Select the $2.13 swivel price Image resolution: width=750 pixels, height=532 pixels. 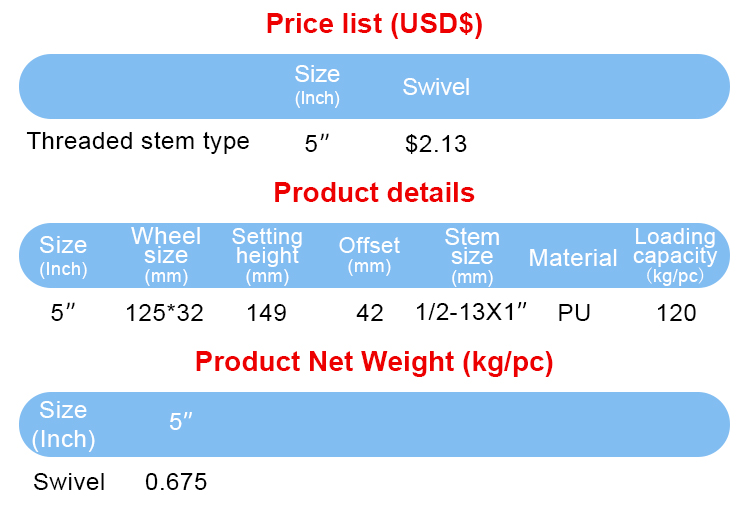(x=436, y=144)
